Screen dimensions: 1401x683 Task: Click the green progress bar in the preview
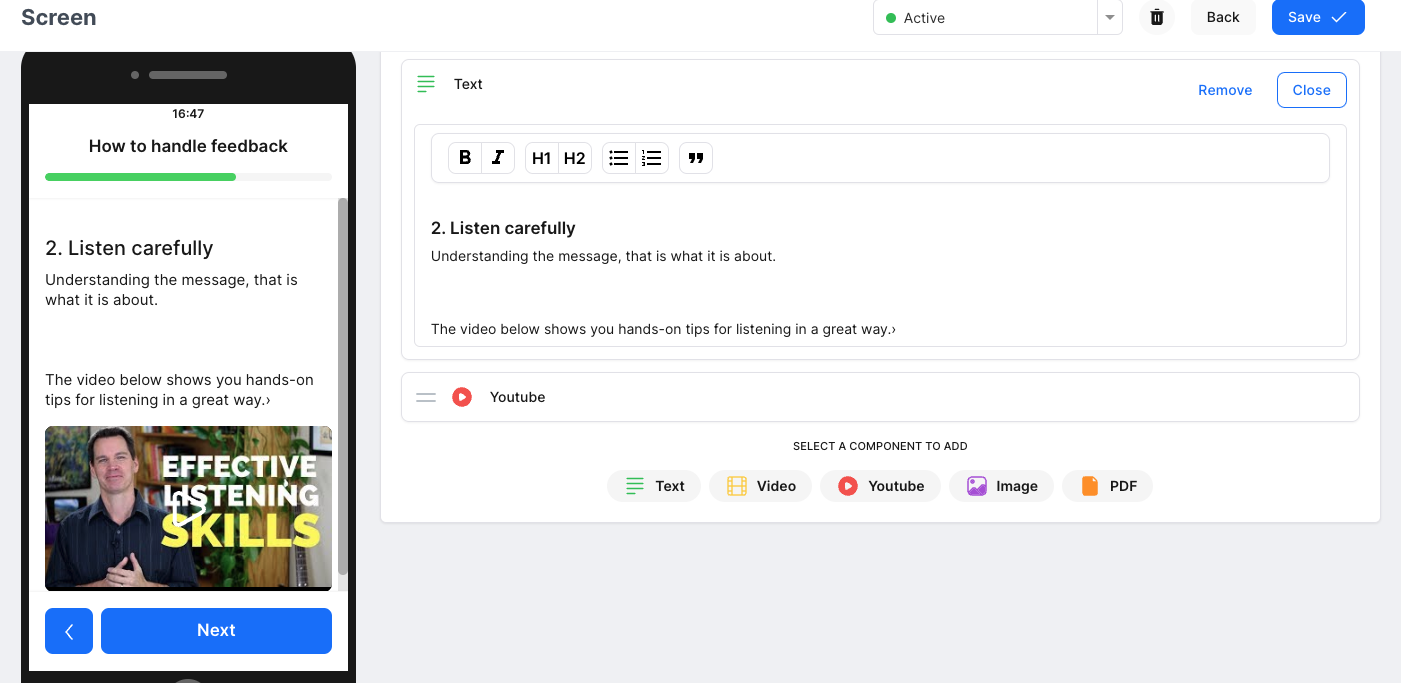click(140, 176)
